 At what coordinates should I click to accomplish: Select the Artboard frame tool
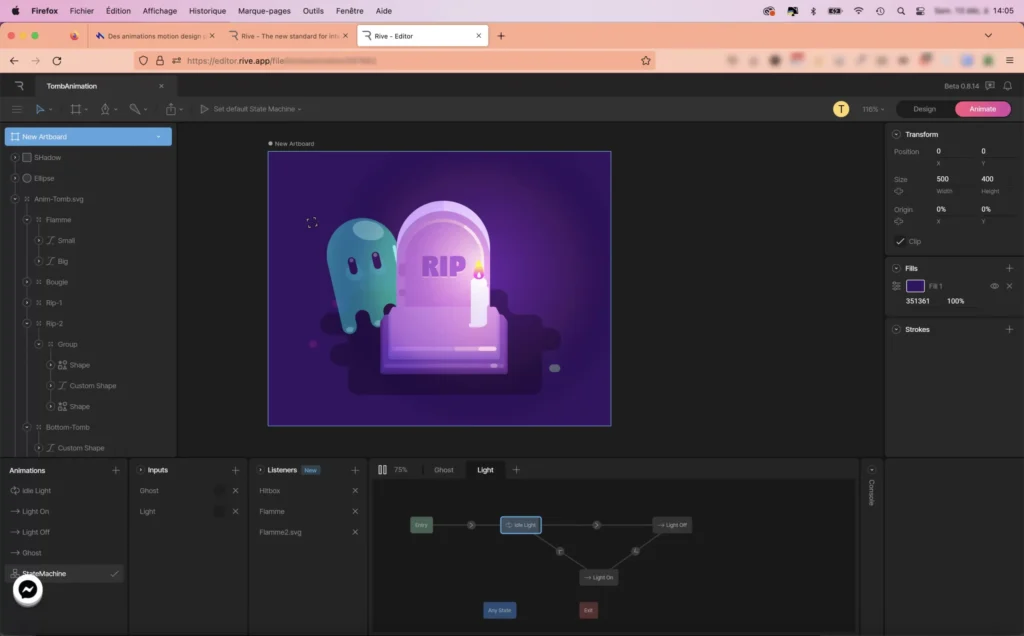[x=75, y=109]
